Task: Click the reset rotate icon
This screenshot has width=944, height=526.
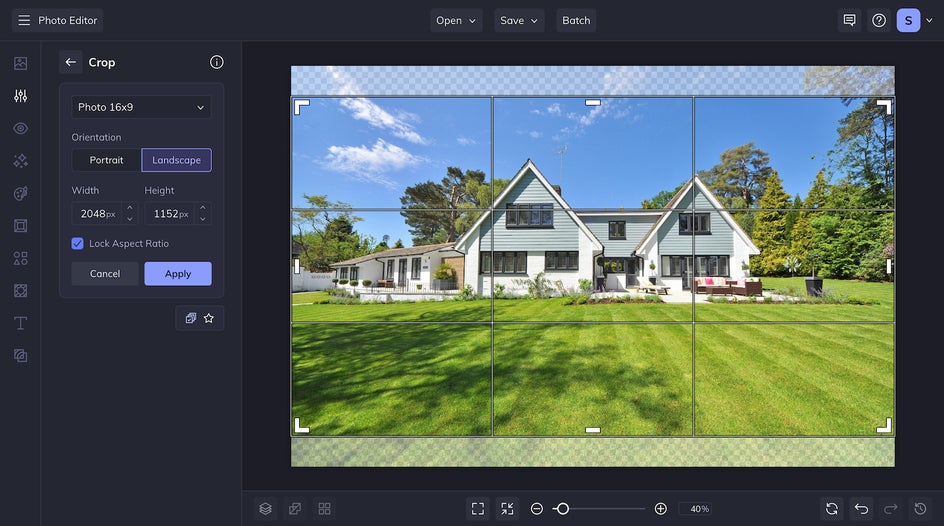Action: tap(832, 509)
